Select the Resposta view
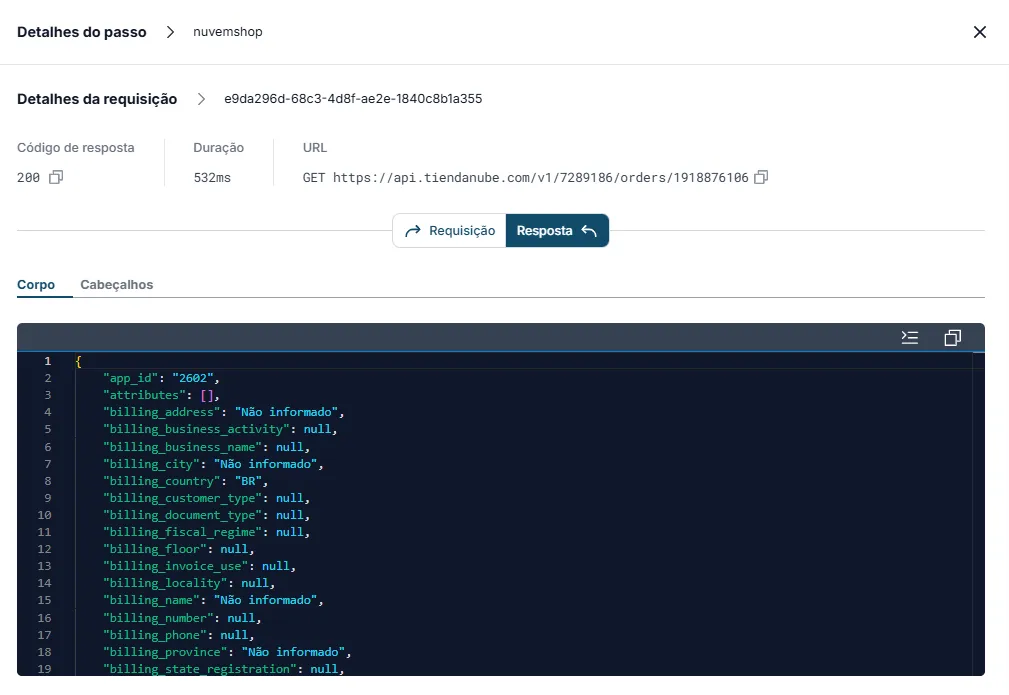Viewport: 1009px width, 695px height. click(x=557, y=230)
